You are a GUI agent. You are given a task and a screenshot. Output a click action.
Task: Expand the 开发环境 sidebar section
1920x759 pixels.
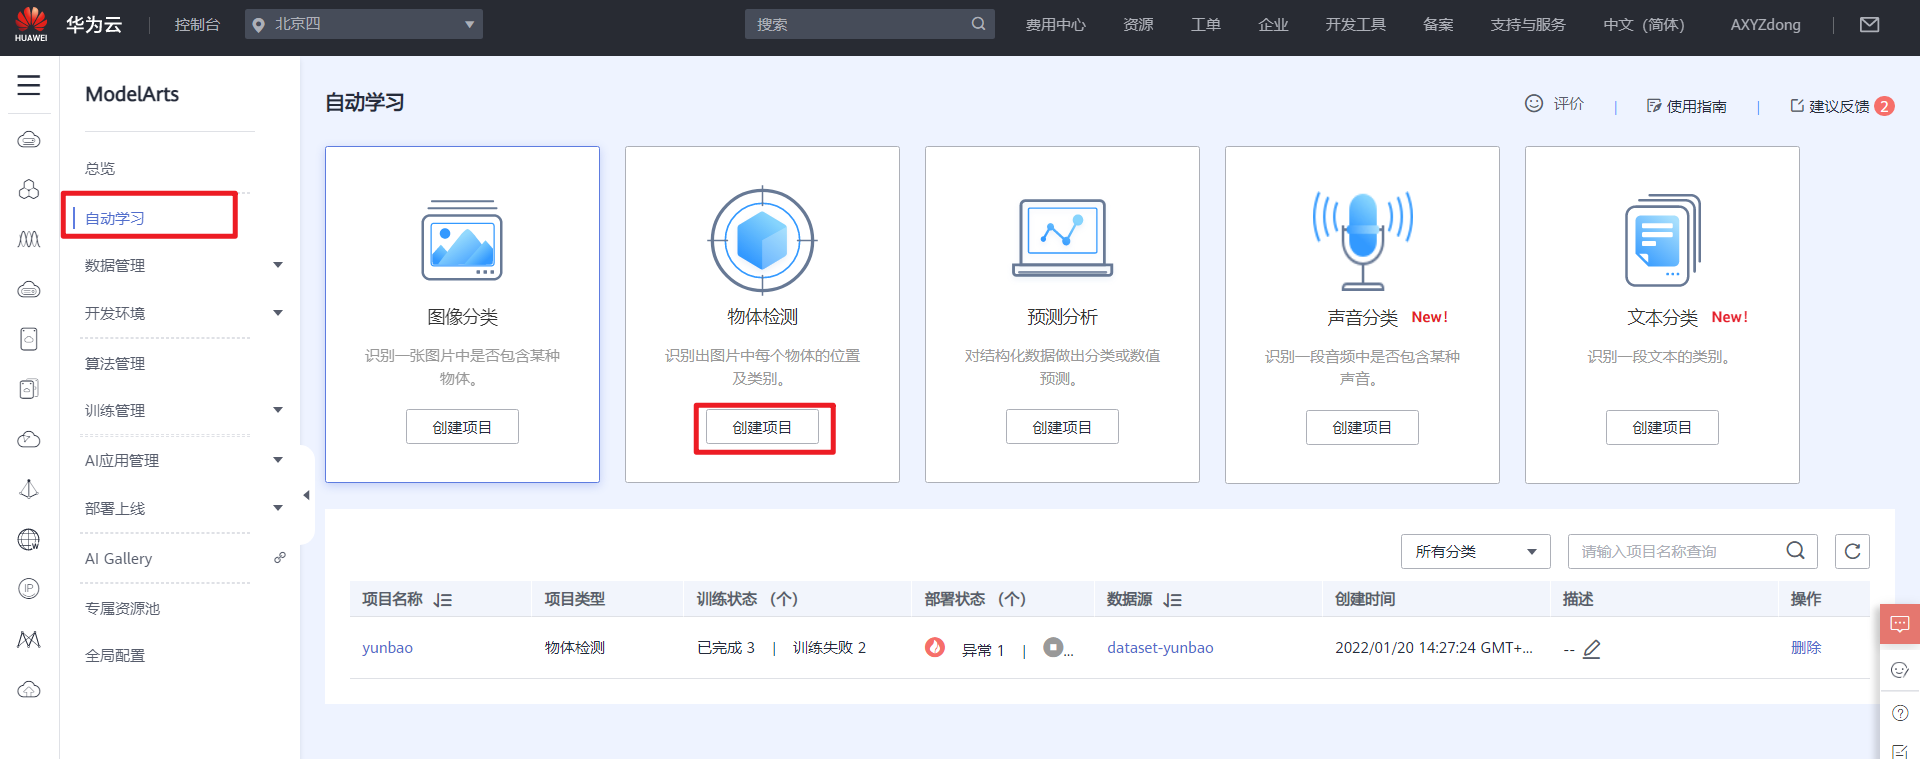[x=278, y=313]
